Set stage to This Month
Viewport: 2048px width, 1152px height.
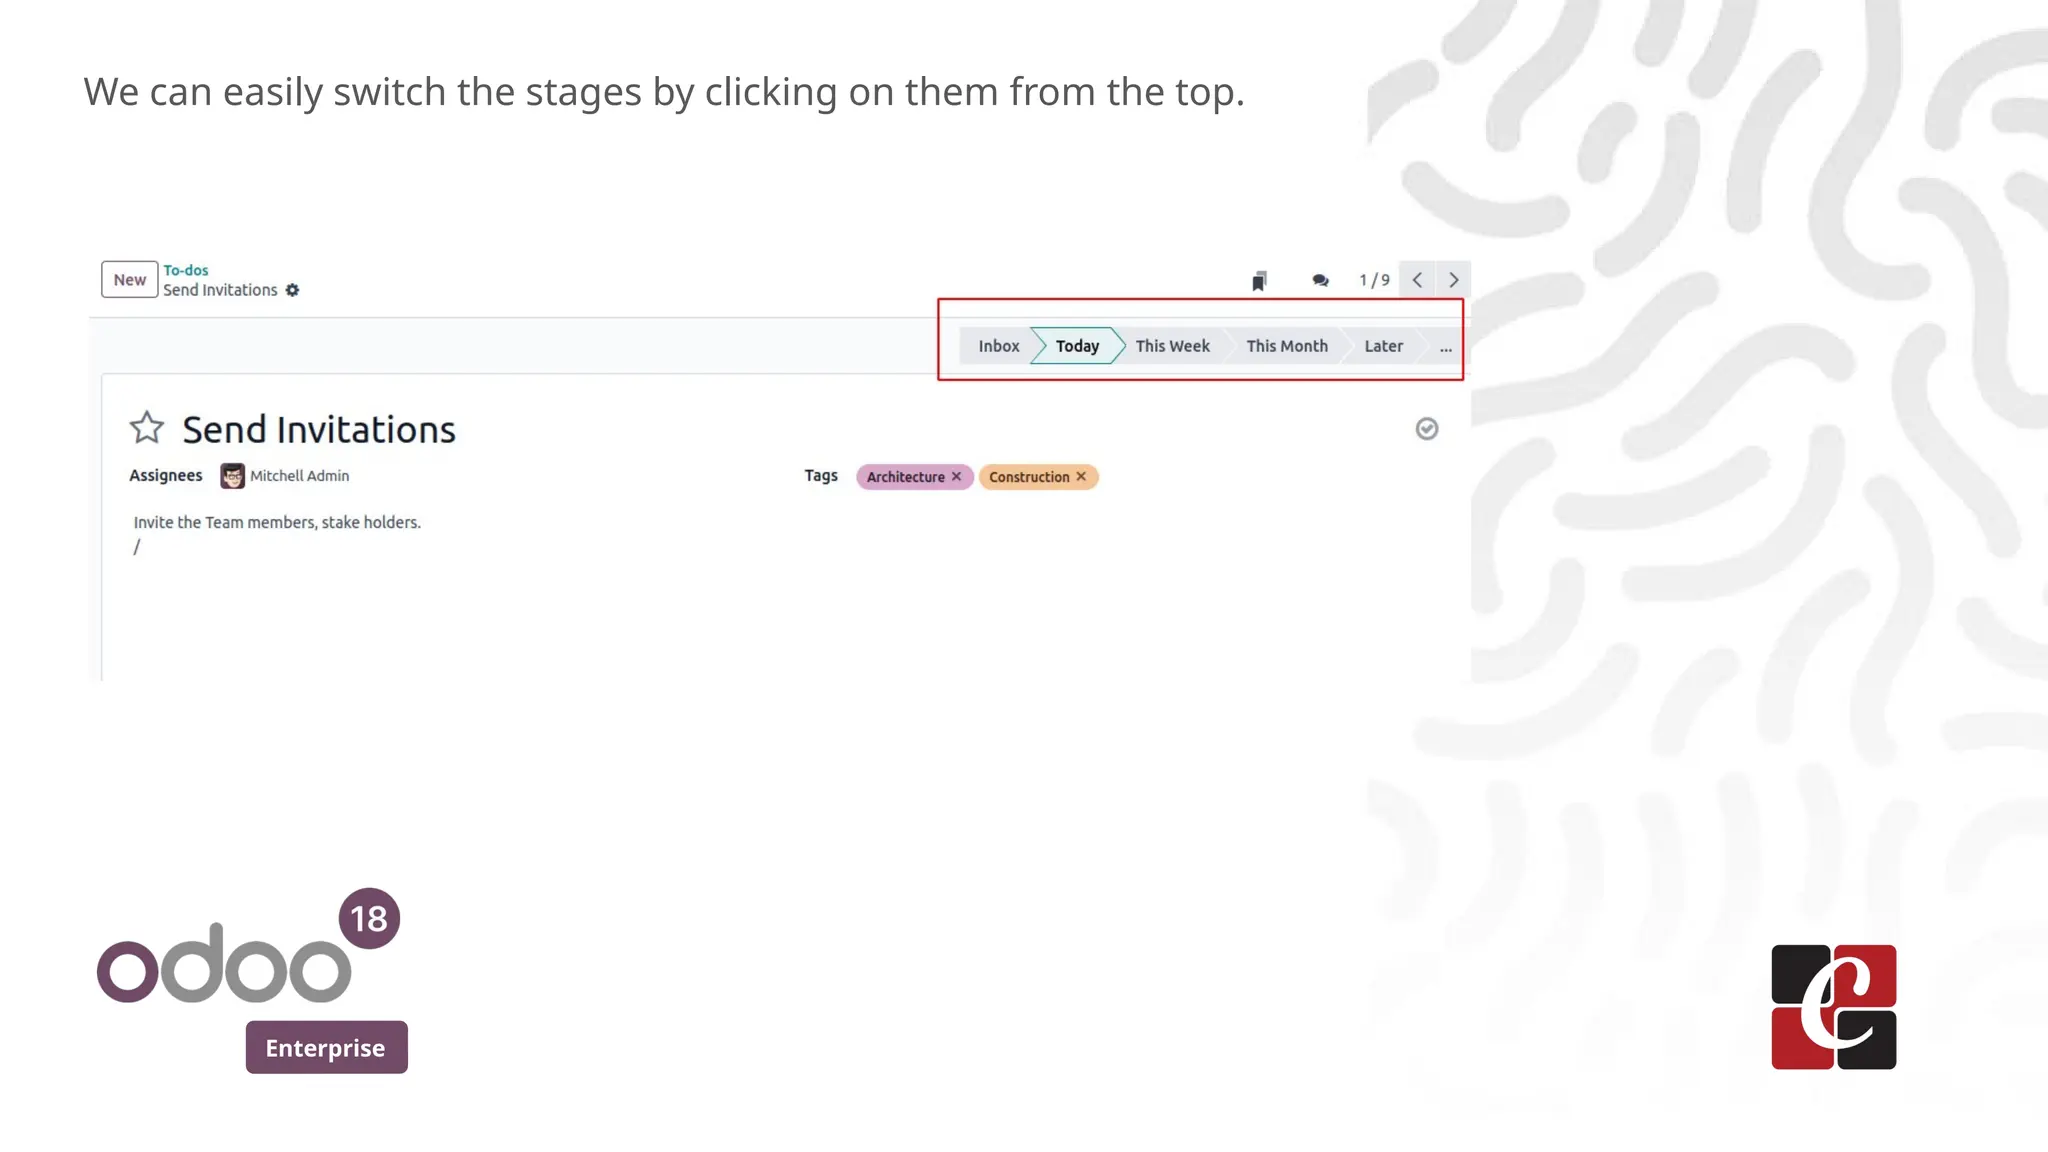(1286, 346)
